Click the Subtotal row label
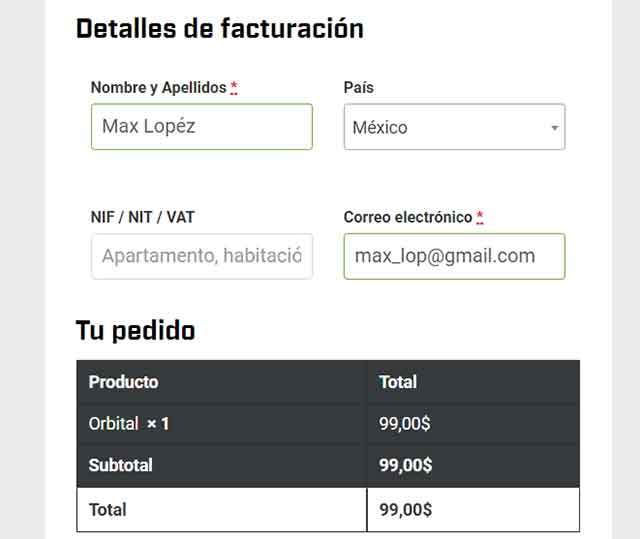This screenshot has width=640, height=539. coord(120,465)
